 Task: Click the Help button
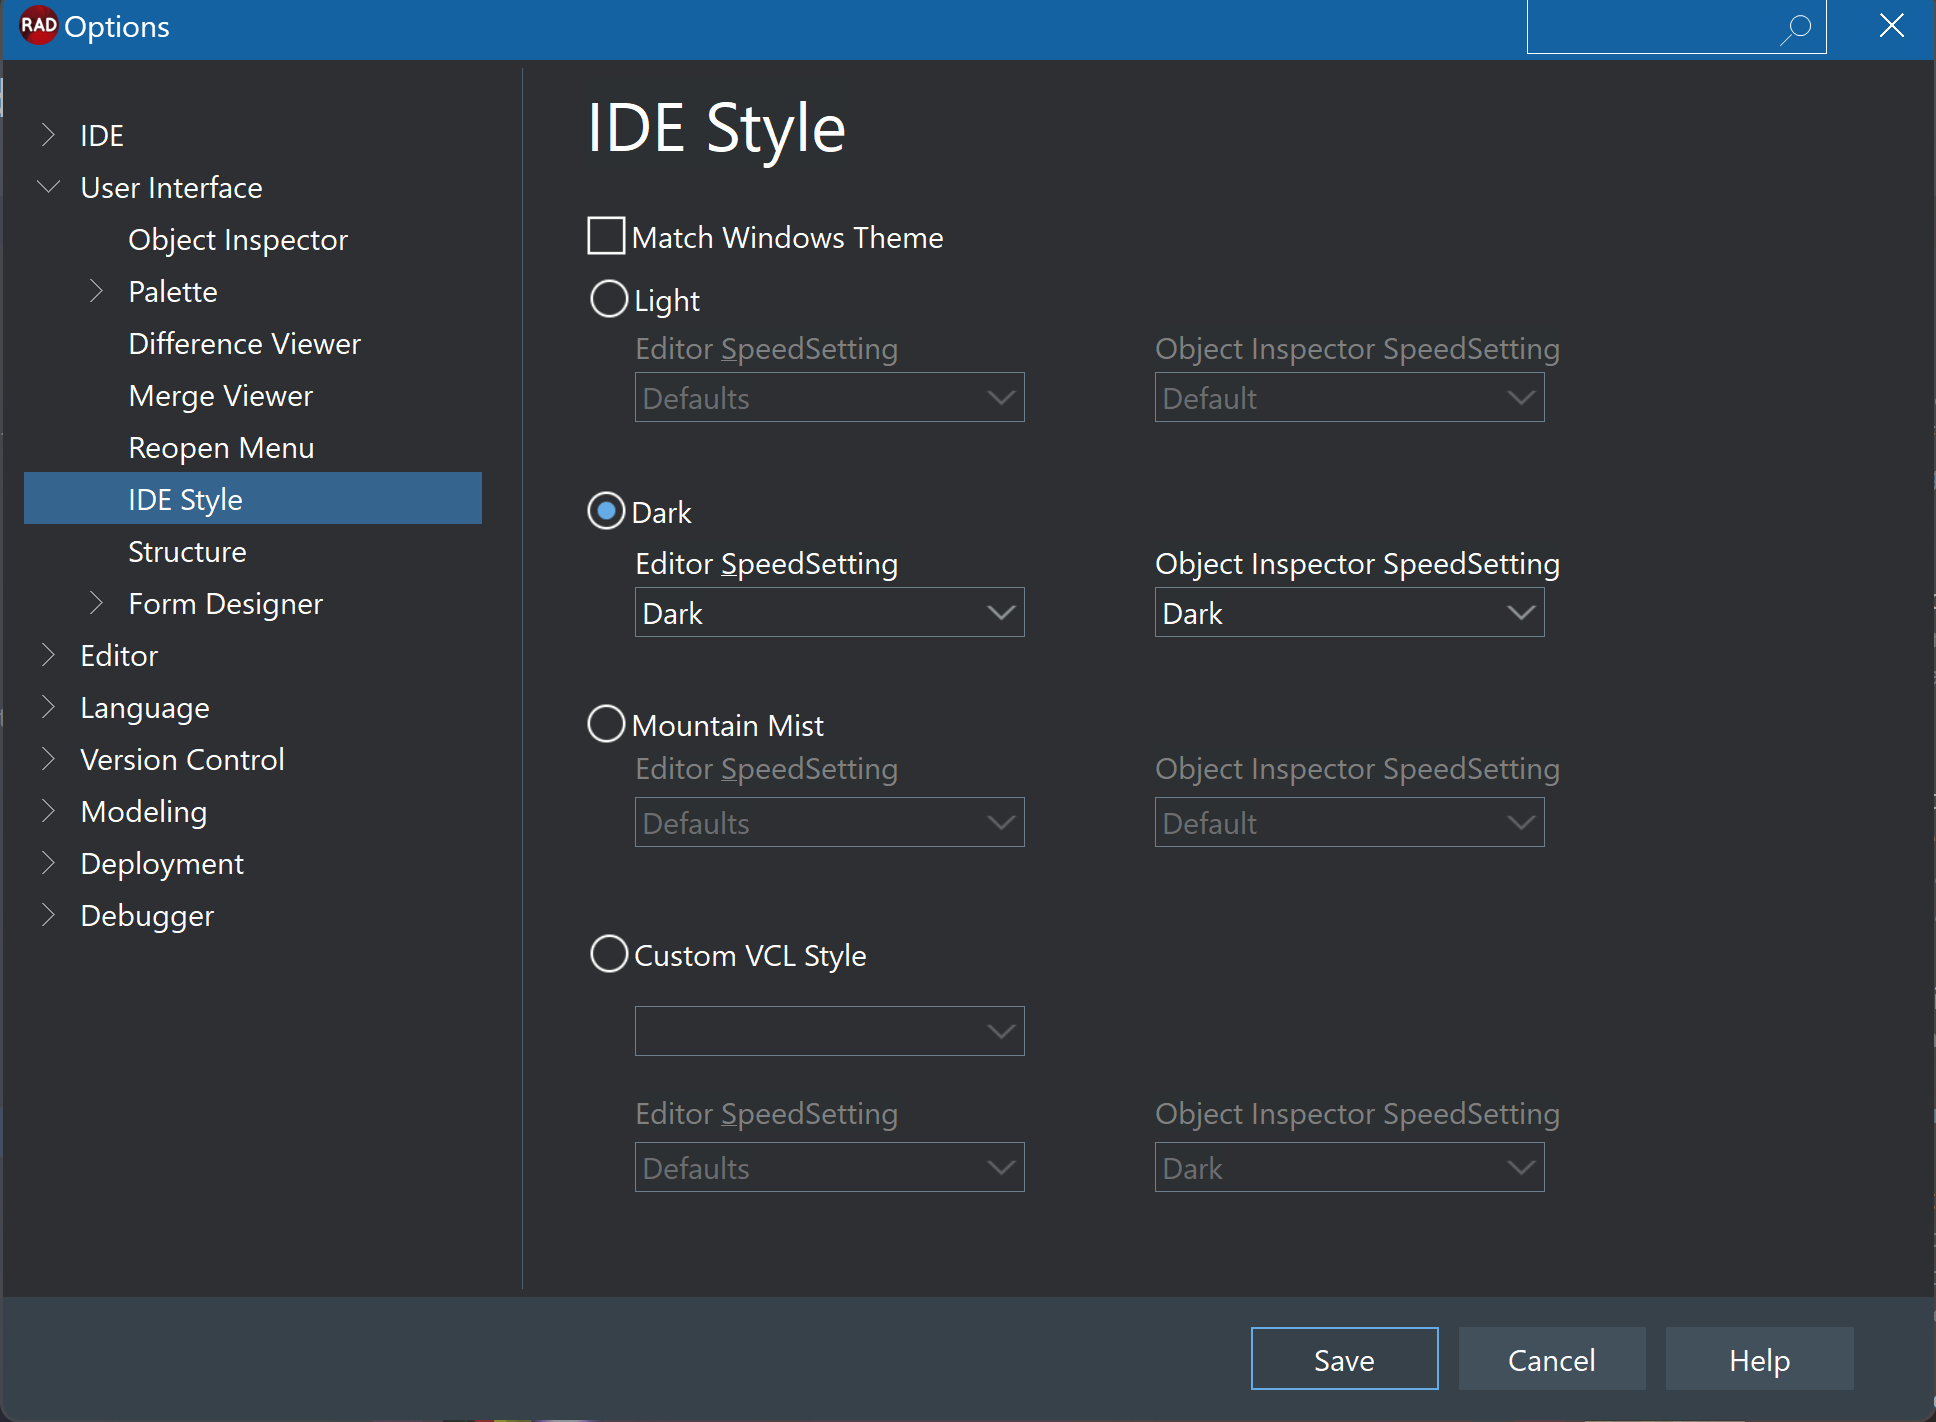pyautogui.click(x=1760, y=1359)
